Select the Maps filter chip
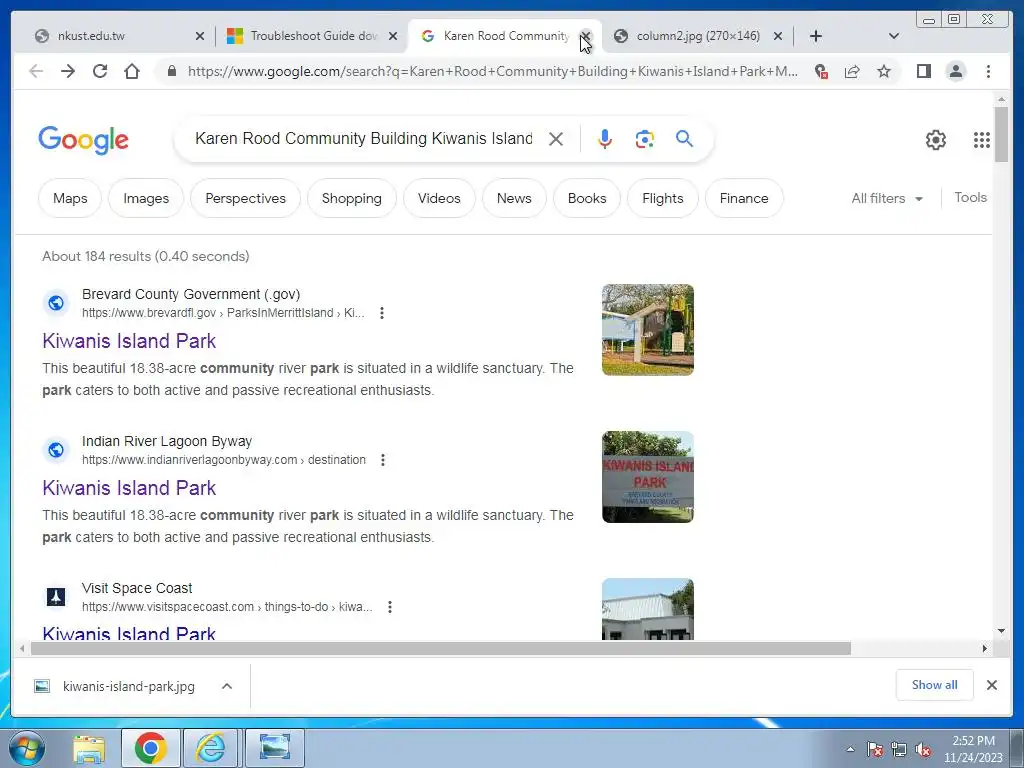Image resolution: width=1024 pixels, height=768 pixels. 70,198
